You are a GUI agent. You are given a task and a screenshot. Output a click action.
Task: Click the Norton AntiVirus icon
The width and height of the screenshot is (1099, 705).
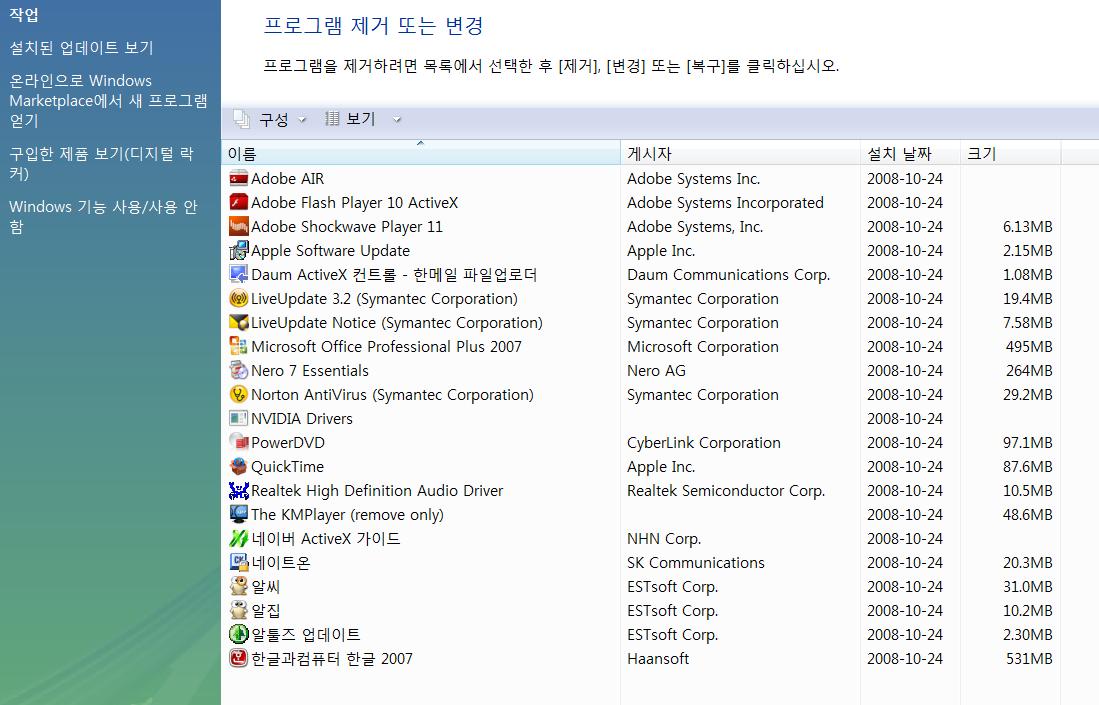238,395
